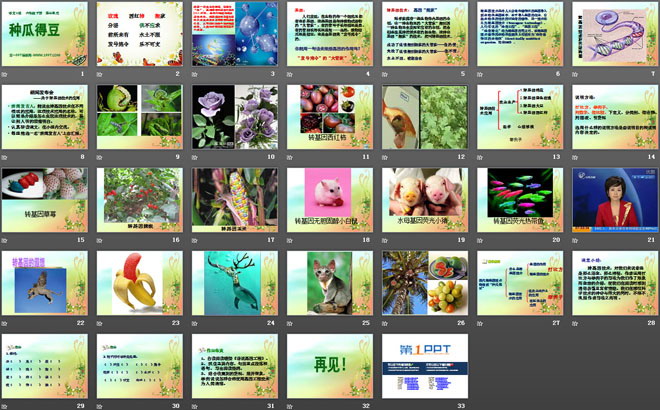Click the slide number label 5
This screenshot has width=660, height=410.
pyautogui.click(x=463, y=74)
